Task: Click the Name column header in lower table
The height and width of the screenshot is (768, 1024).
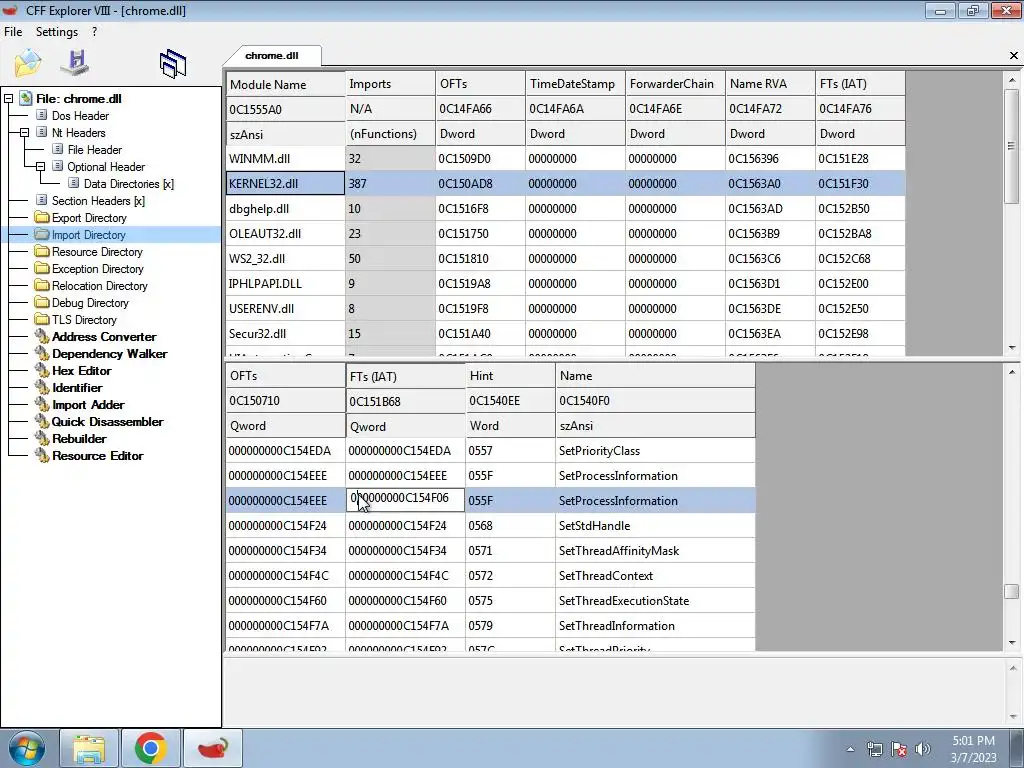Action: [655, 376]
